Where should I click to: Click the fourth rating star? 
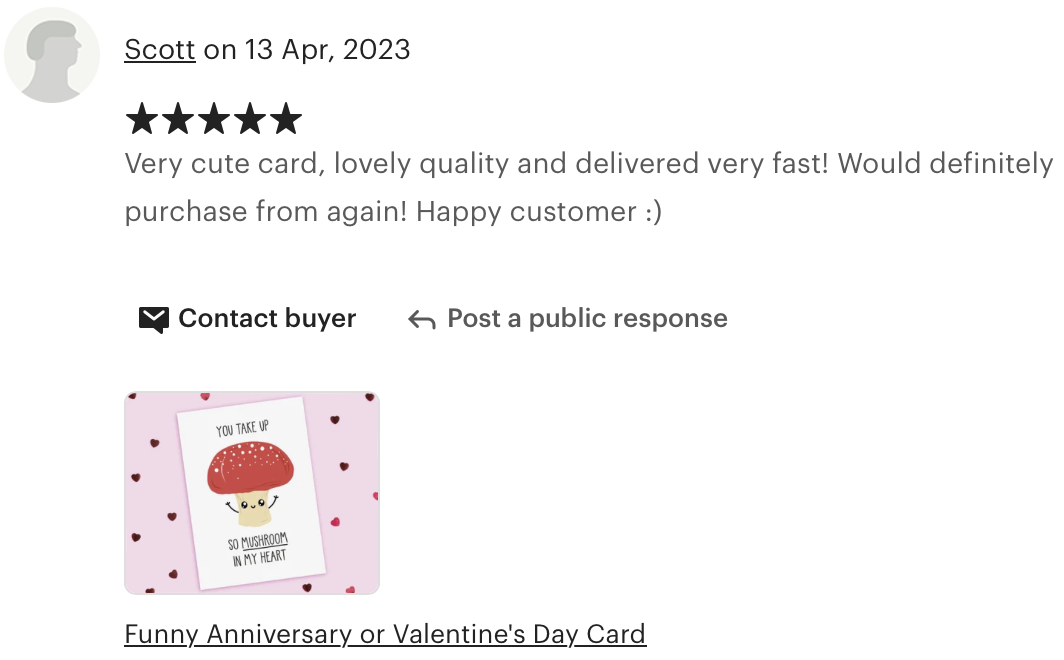coord(250,119)
